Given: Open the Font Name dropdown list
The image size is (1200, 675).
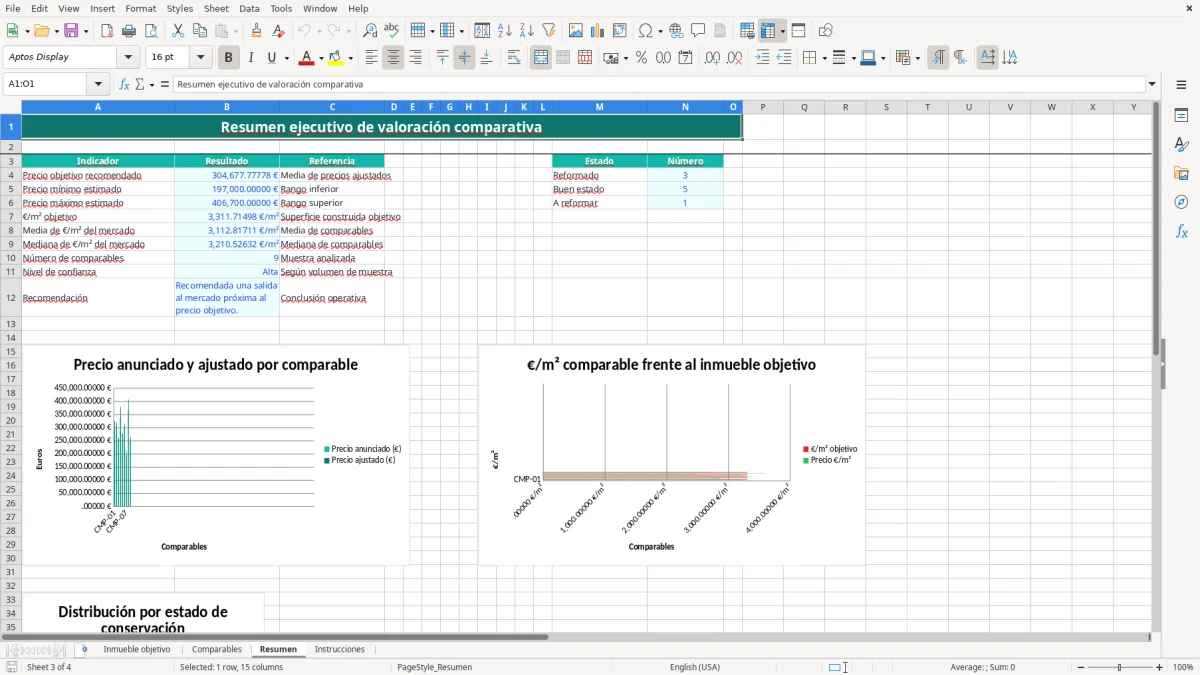Looking at the screenshot, I should (x=128, y=57).
